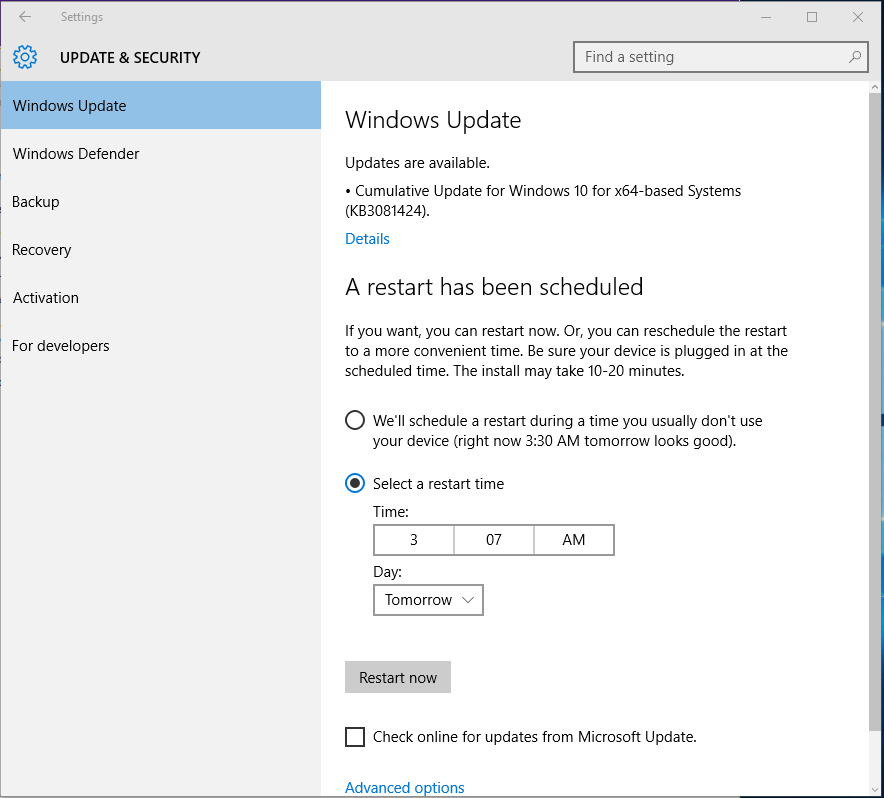Viewport: 884px width, 798px height.
Task: Open For developers page
Action: [x=161, y=345]
